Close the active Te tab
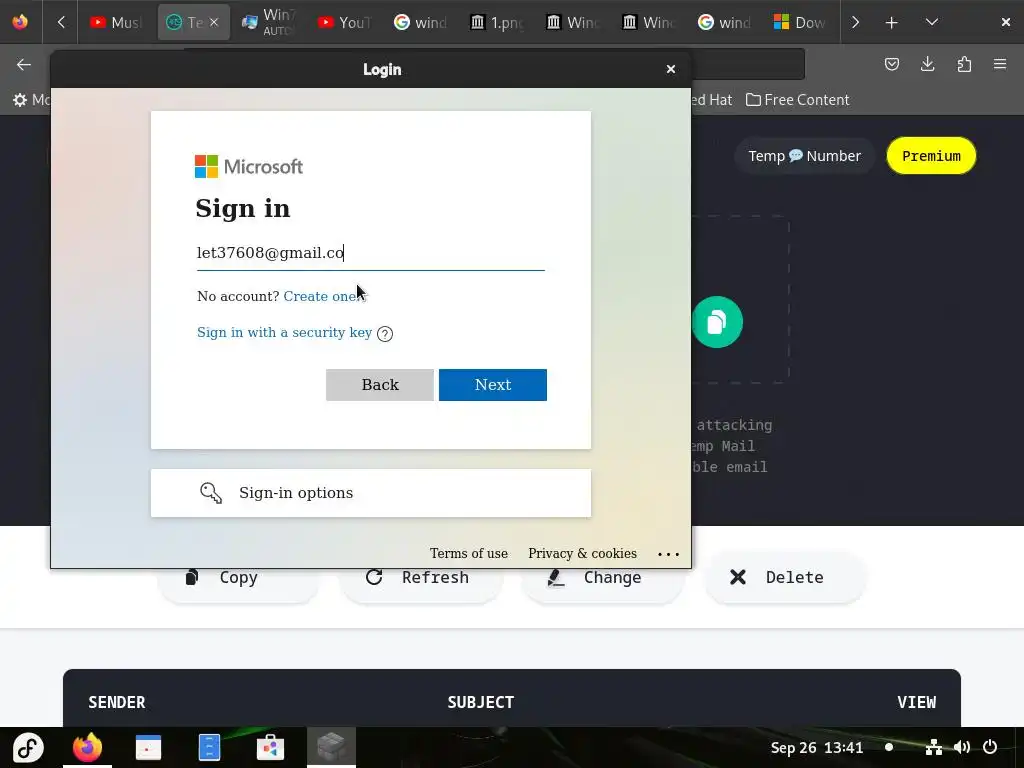This screenshot has width=1024, height=768. point(214,22)
